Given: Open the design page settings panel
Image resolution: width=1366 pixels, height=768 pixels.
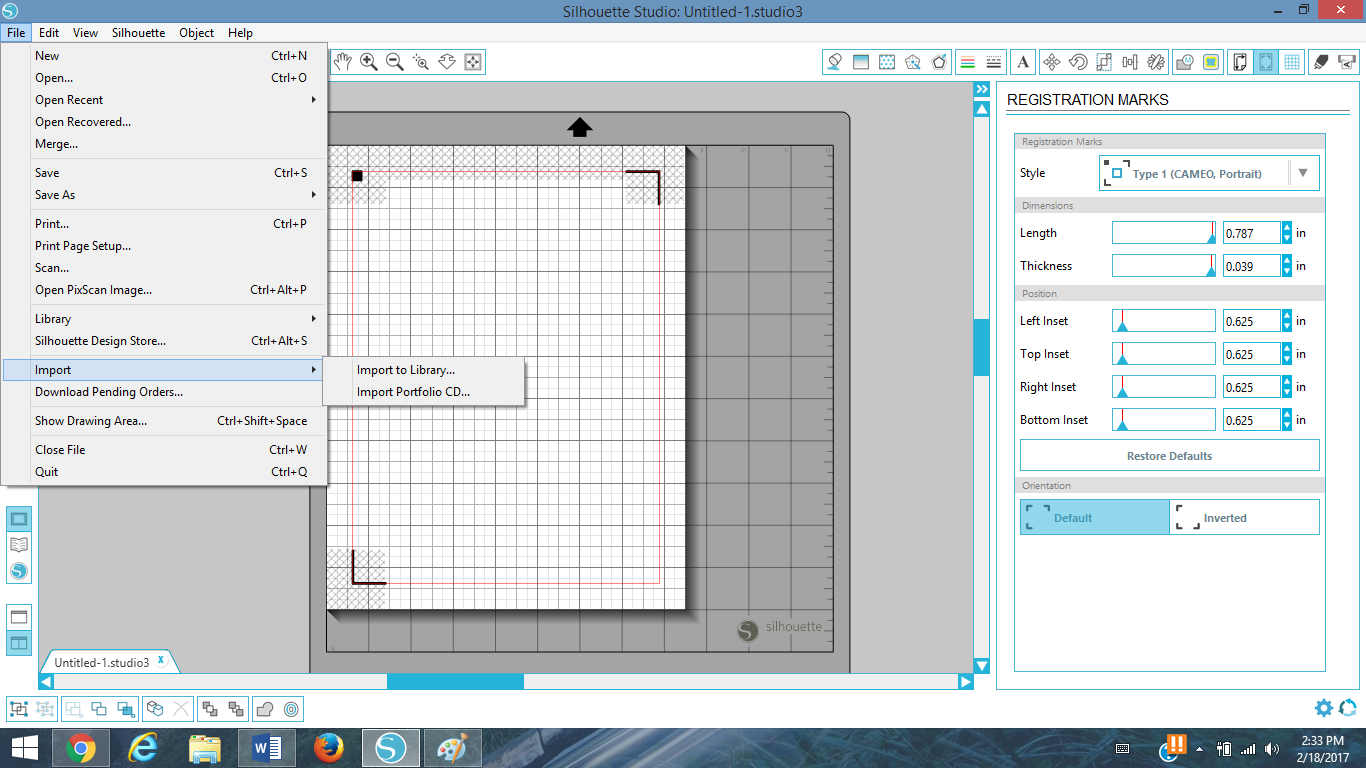Looking at the screenshot, I should click(x=1240, y=62).
